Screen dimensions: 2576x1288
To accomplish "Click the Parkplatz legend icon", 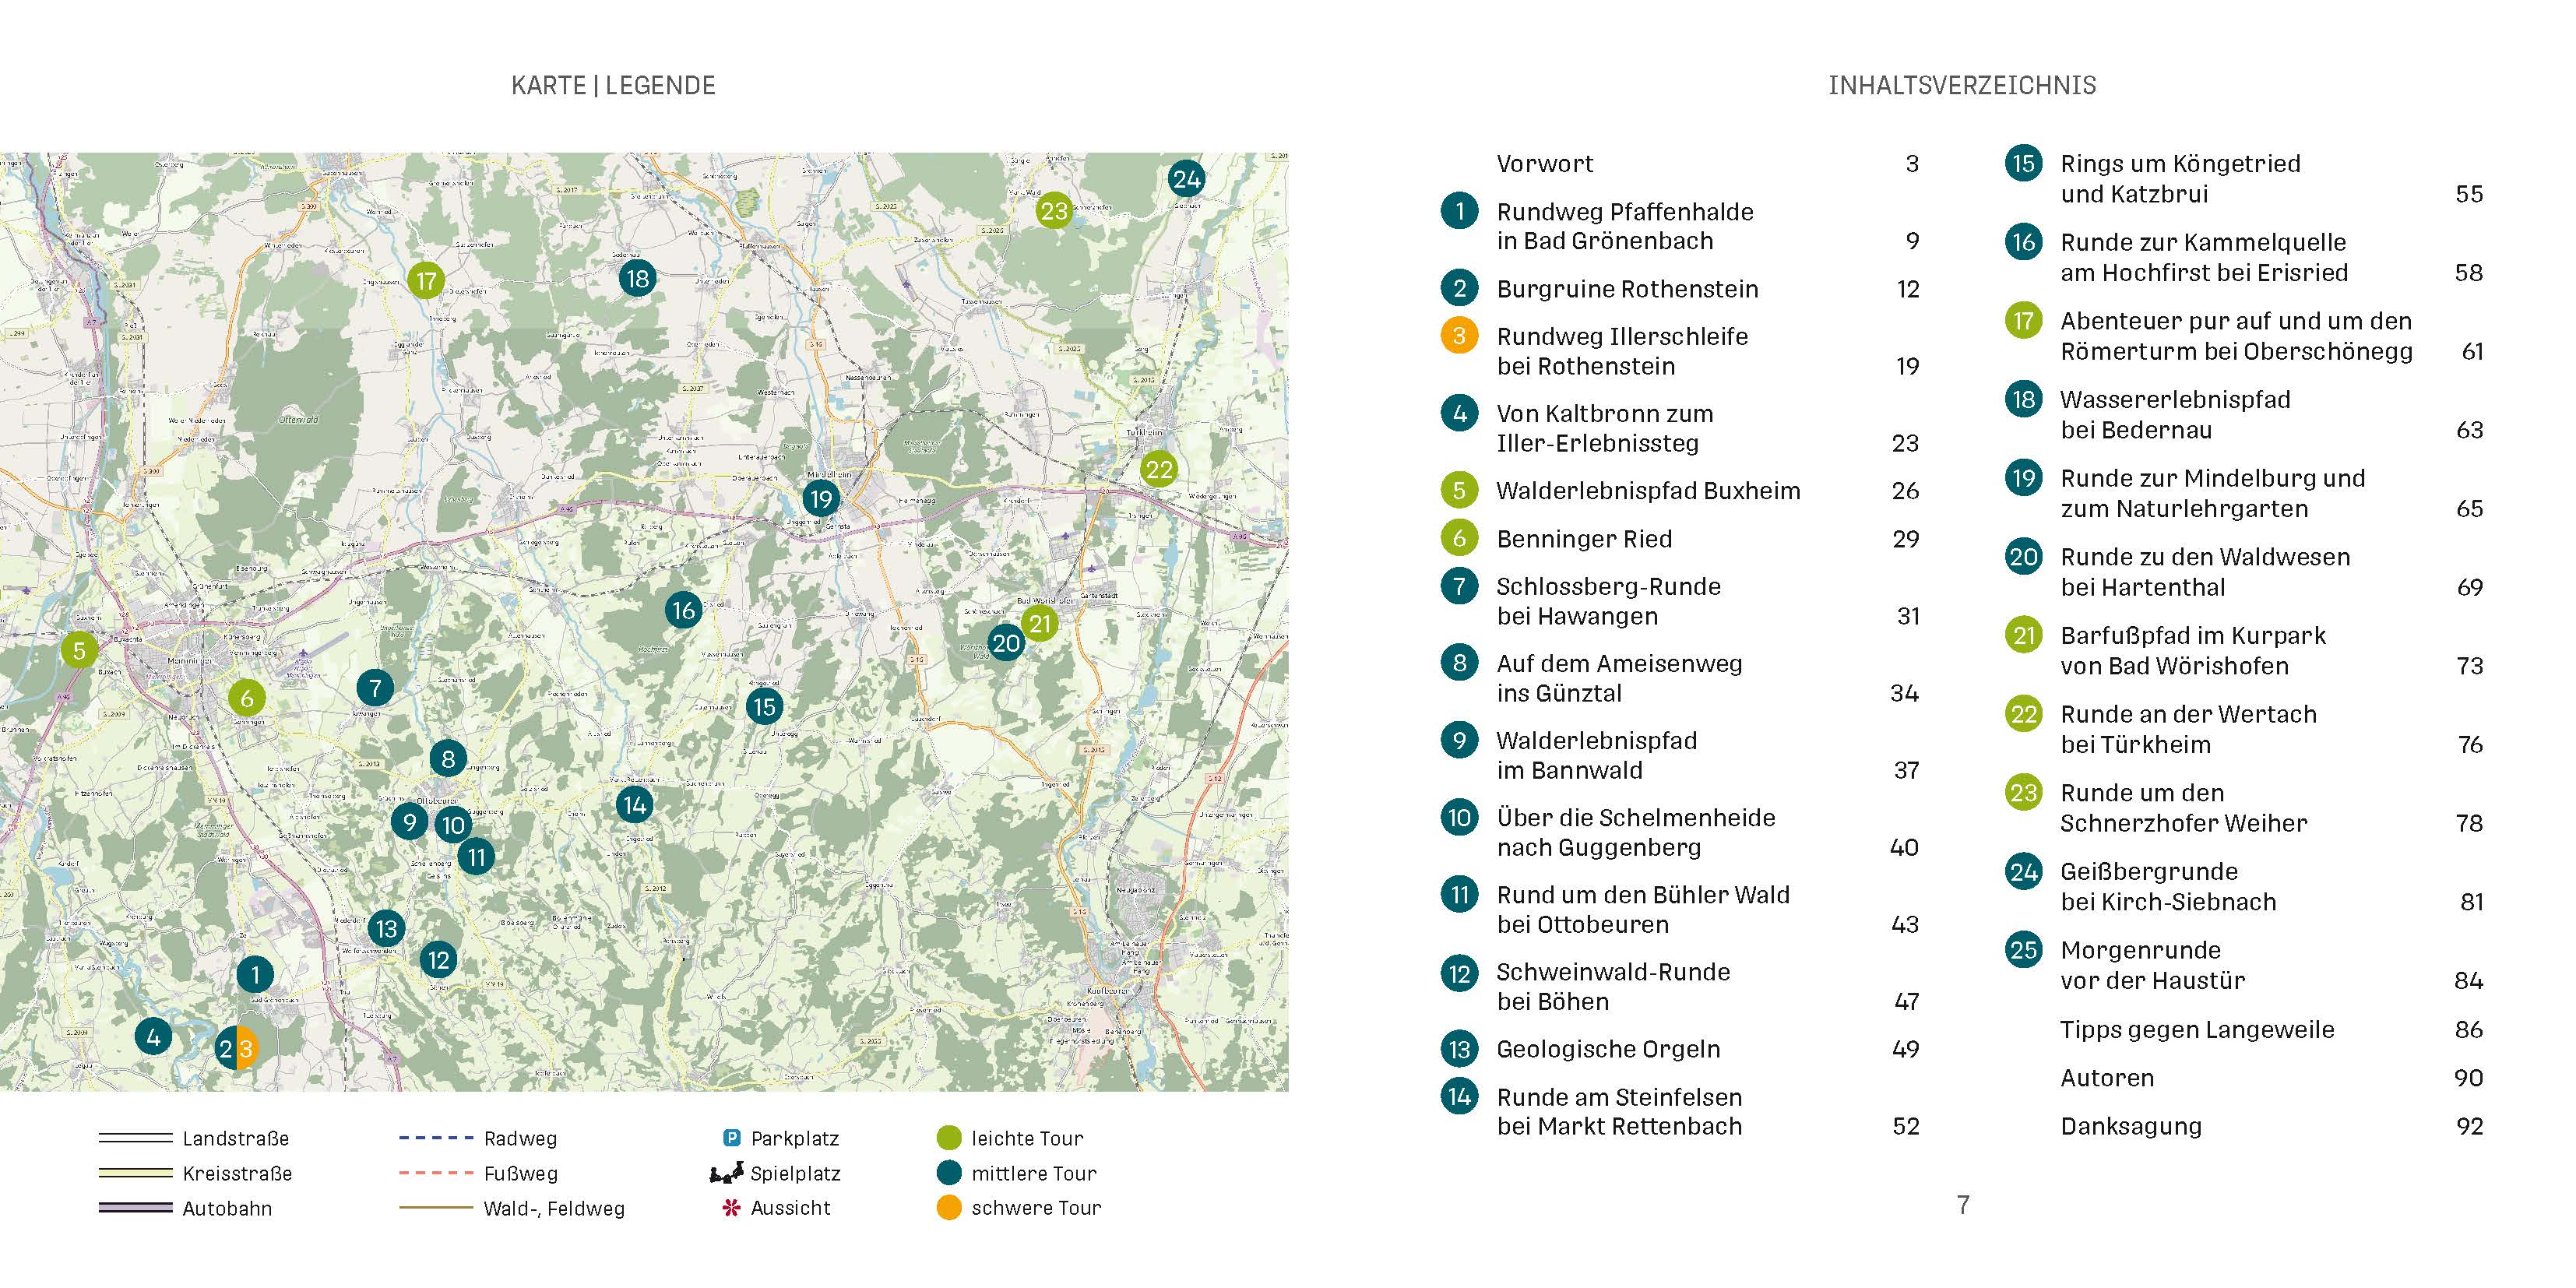I will [x=731, y=1138].
